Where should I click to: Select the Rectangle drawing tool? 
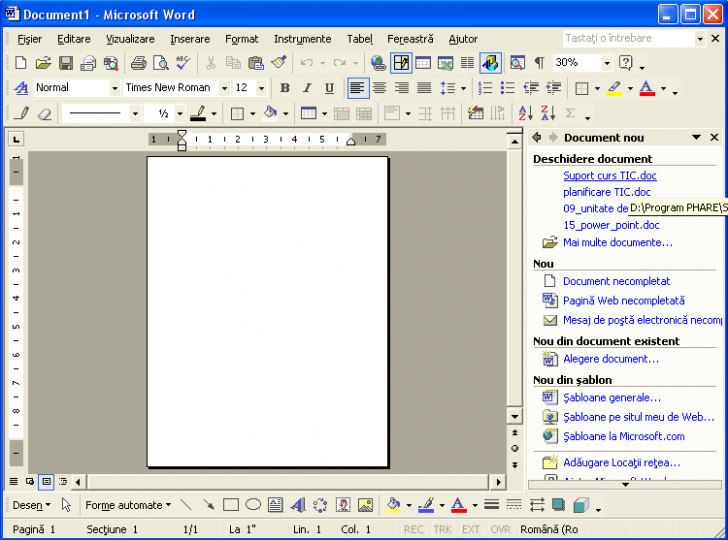click(x=231, y=505)
